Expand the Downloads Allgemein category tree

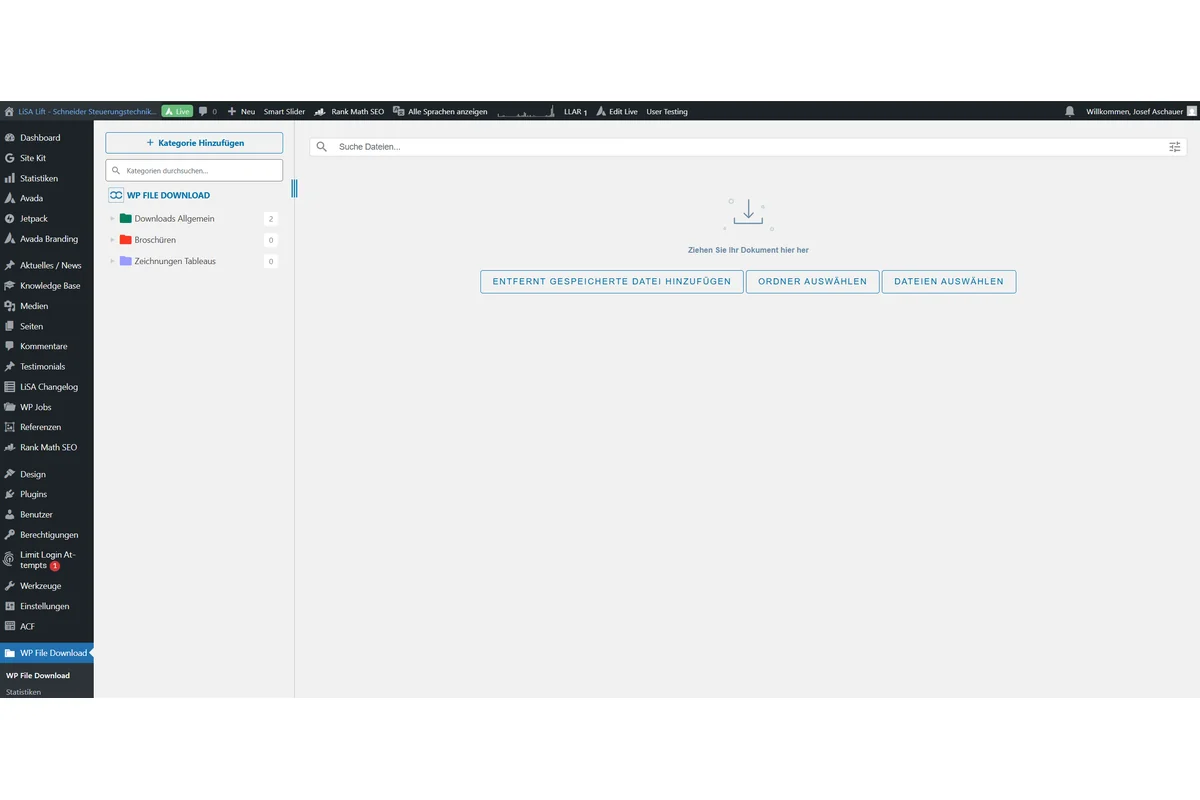coord(113,219)
